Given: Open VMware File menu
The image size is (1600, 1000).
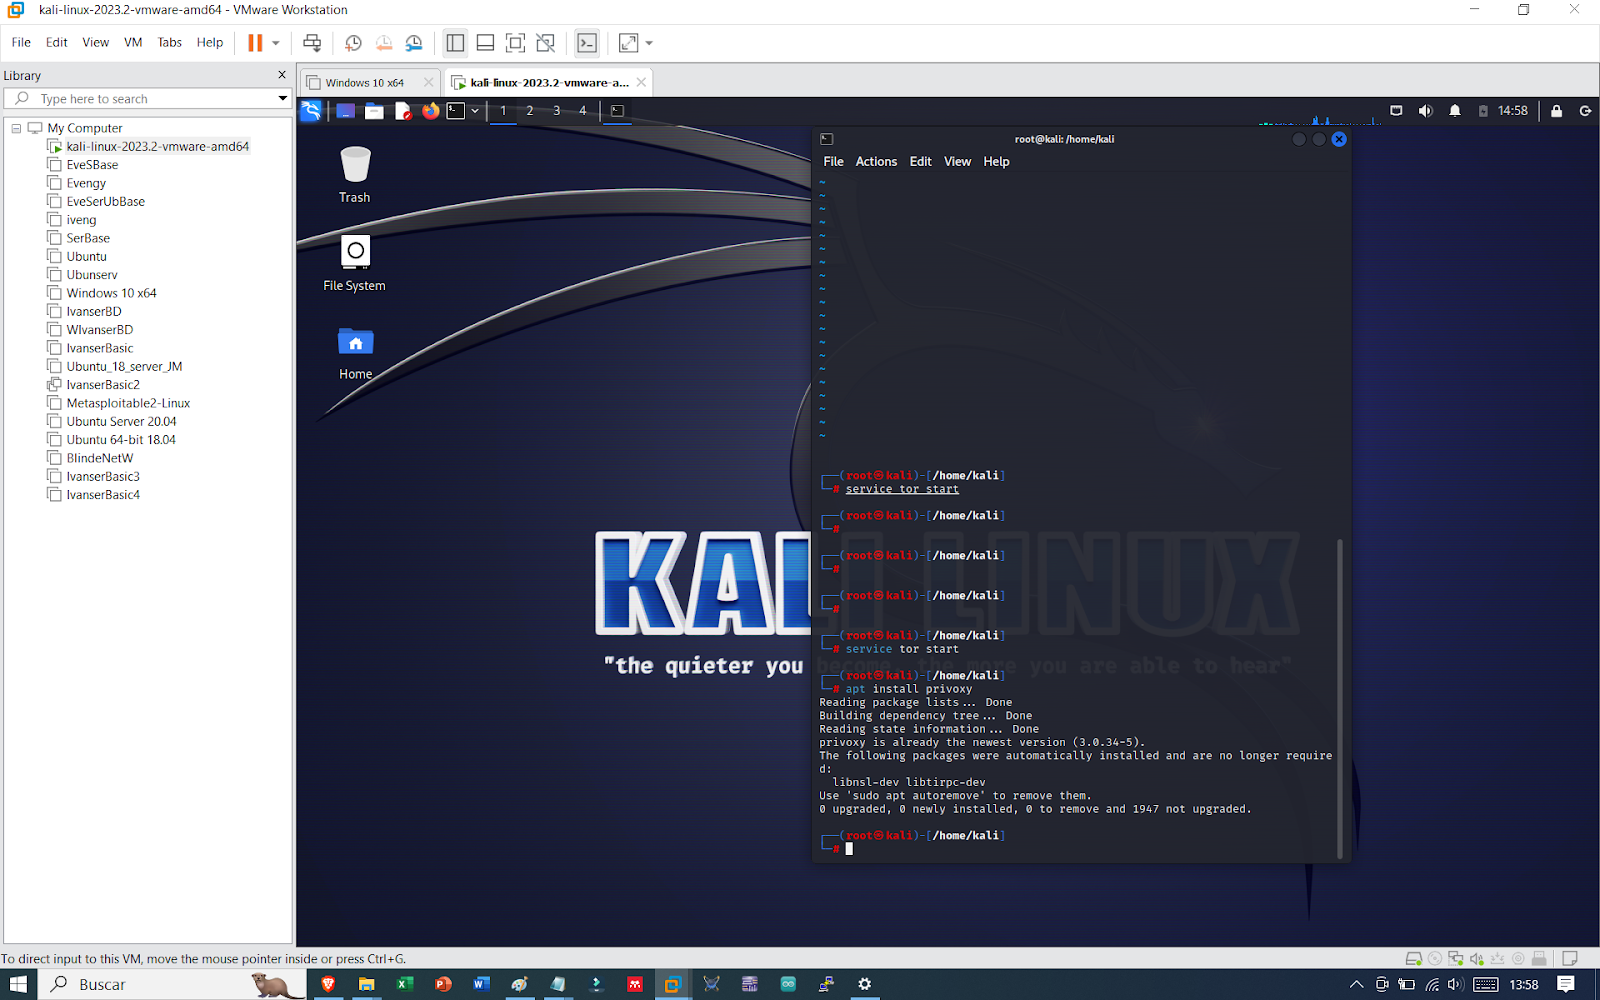Looking at the screenshot, I should tap(21, 42).
